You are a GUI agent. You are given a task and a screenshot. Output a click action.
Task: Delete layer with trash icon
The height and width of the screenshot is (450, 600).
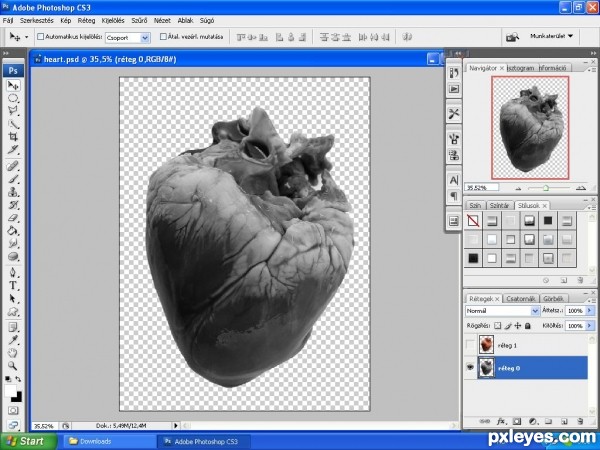click(x=580, y=422)
